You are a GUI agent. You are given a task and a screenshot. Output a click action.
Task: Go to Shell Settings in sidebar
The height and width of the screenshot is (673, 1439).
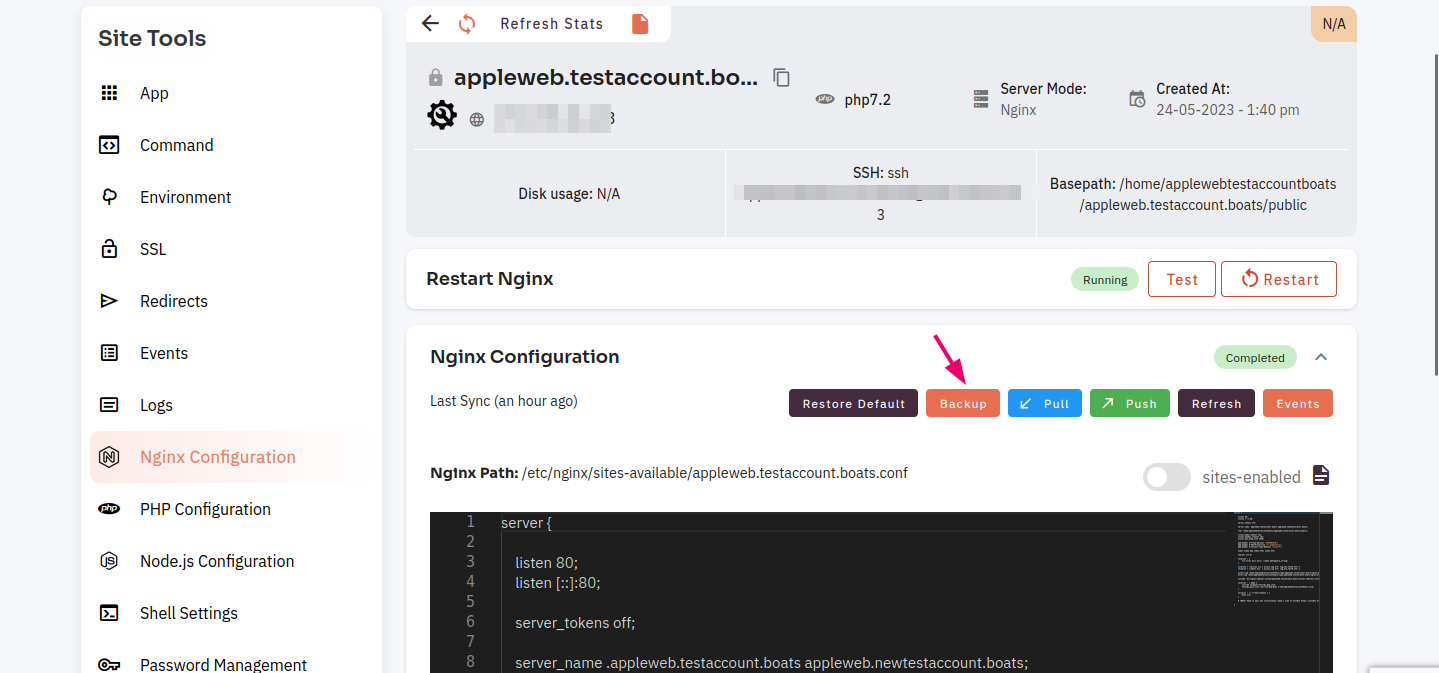(188, 613)
